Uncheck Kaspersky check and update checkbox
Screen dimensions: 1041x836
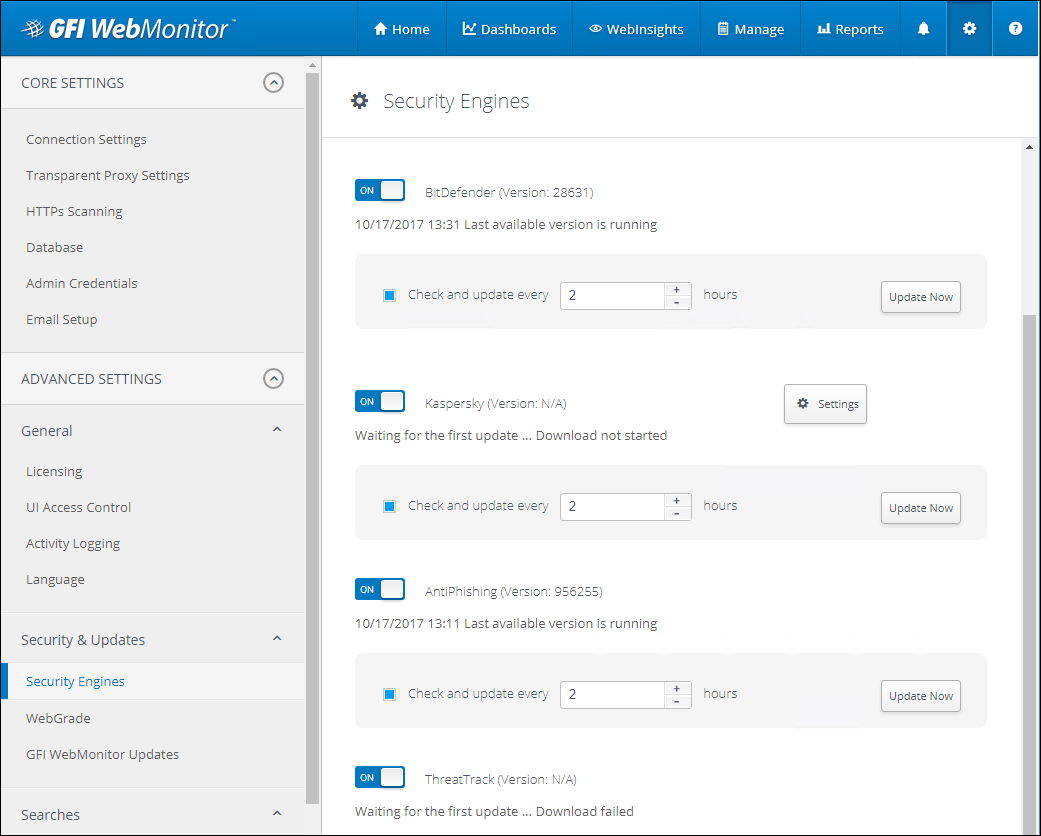[x=390, y=507]
